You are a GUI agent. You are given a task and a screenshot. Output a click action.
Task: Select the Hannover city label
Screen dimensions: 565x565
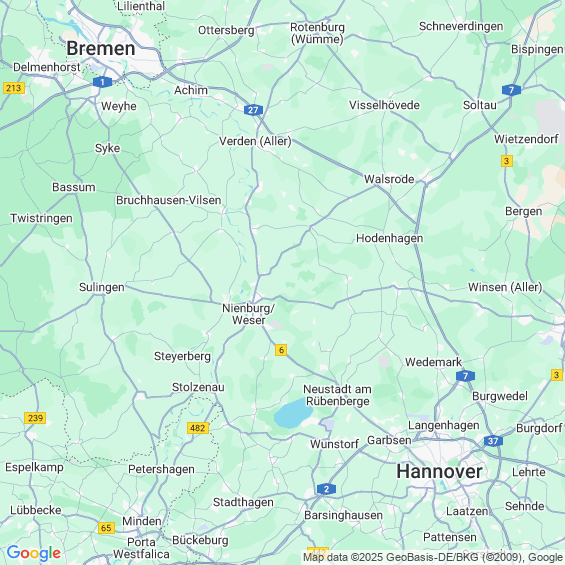439,471
